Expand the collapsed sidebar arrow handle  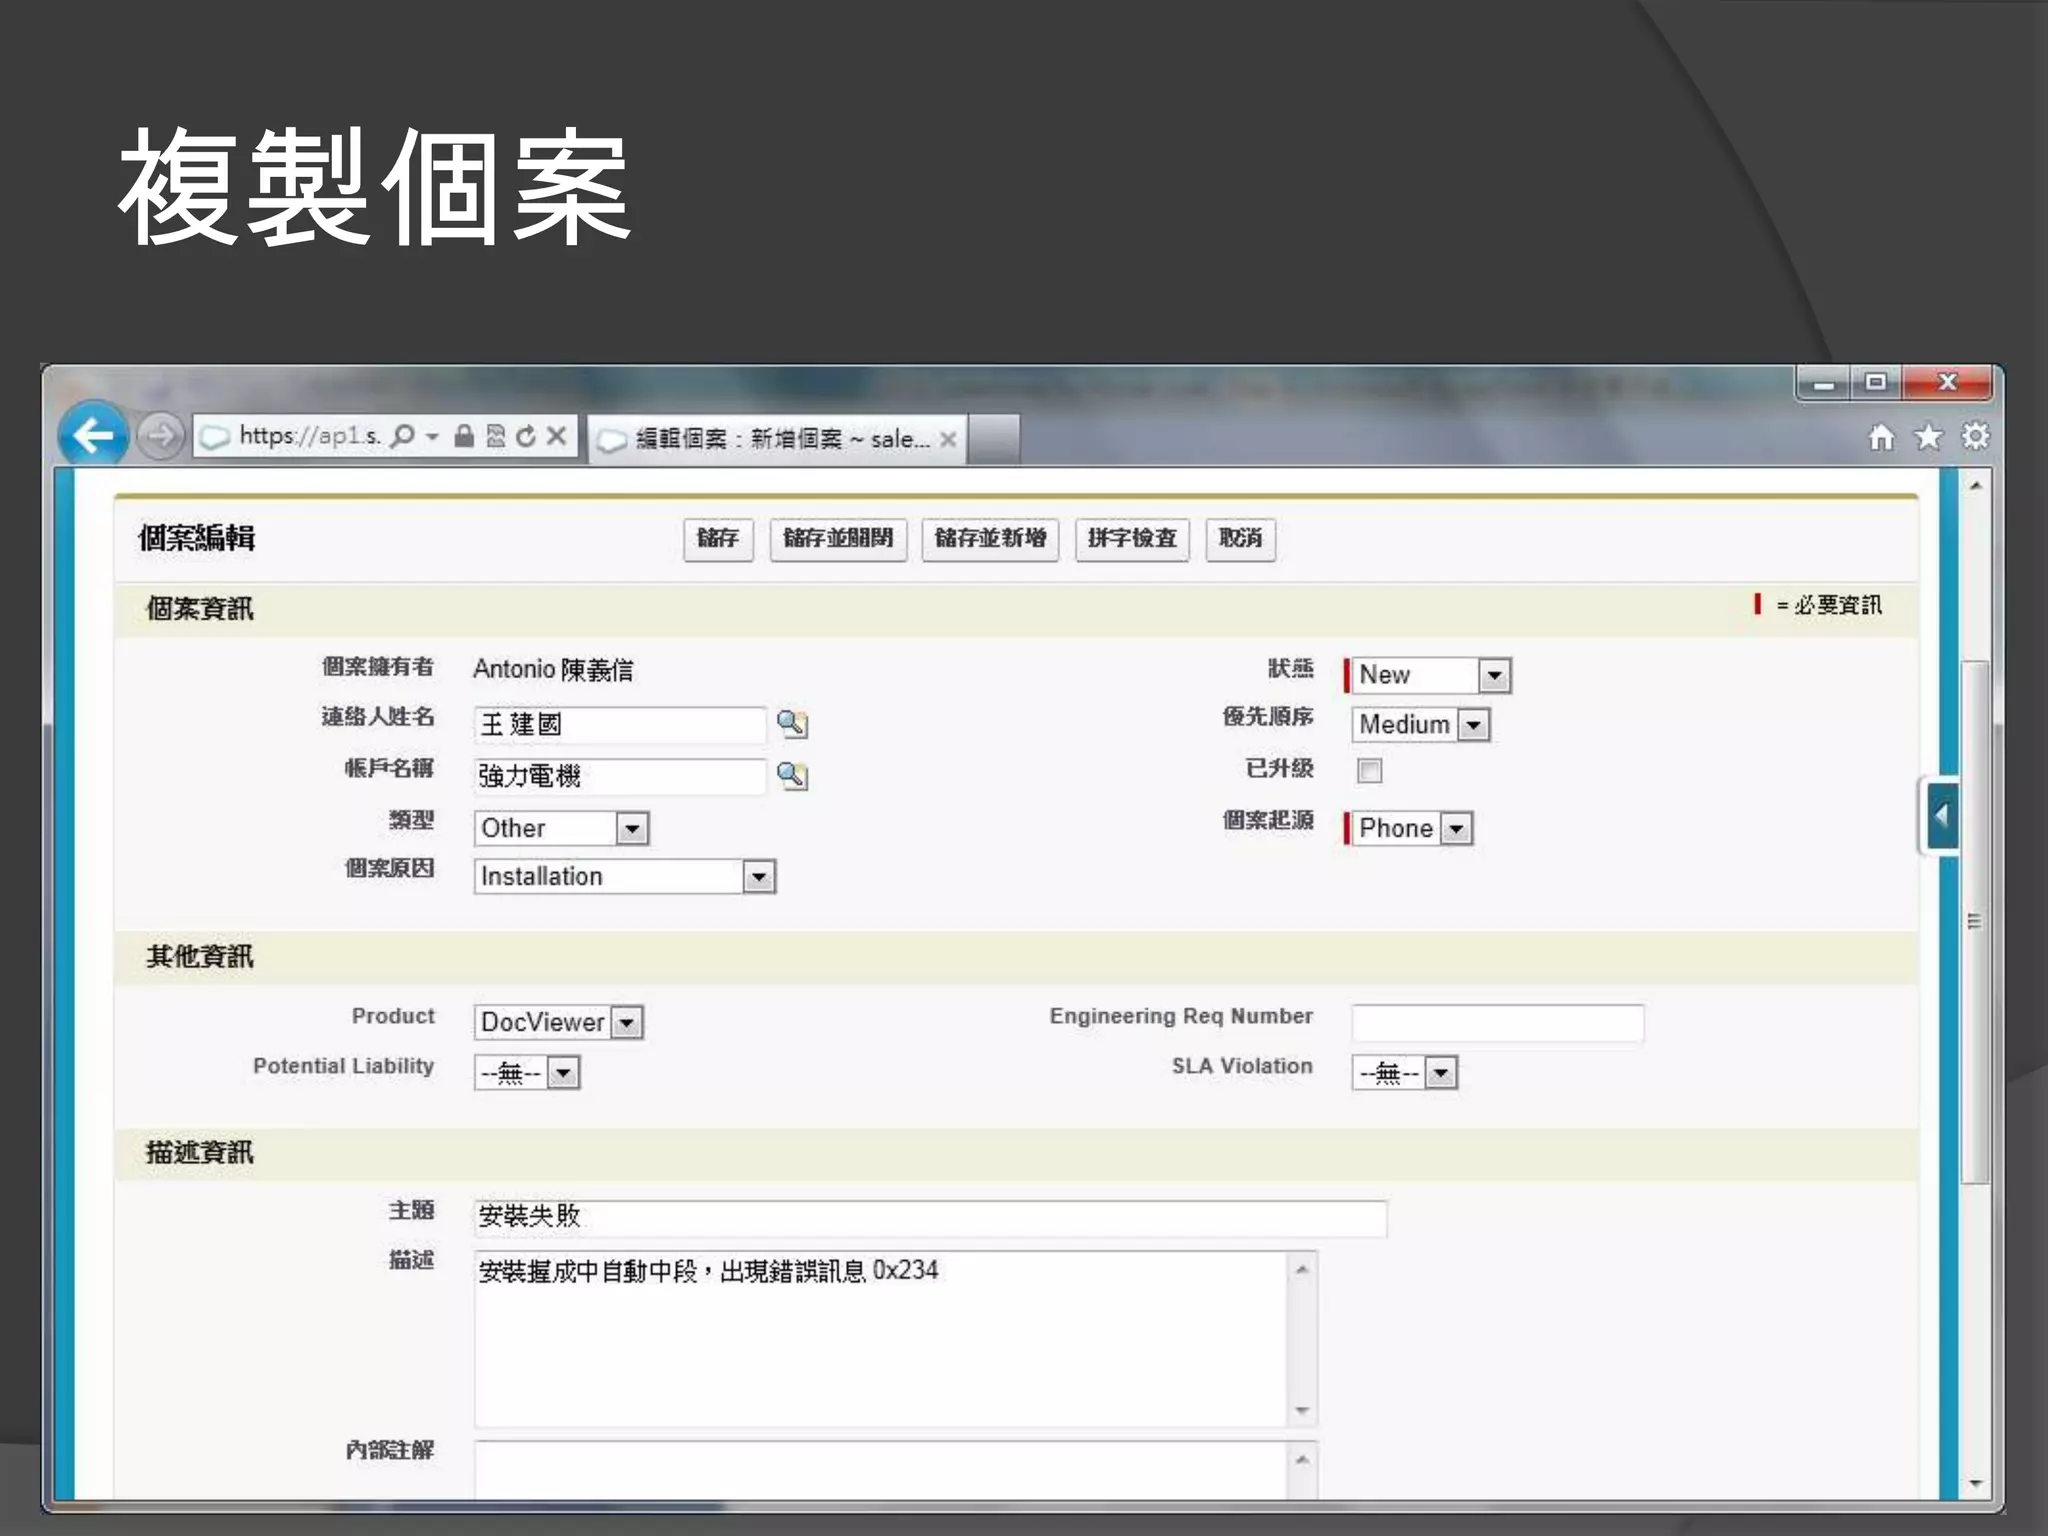coord(1941,816)
